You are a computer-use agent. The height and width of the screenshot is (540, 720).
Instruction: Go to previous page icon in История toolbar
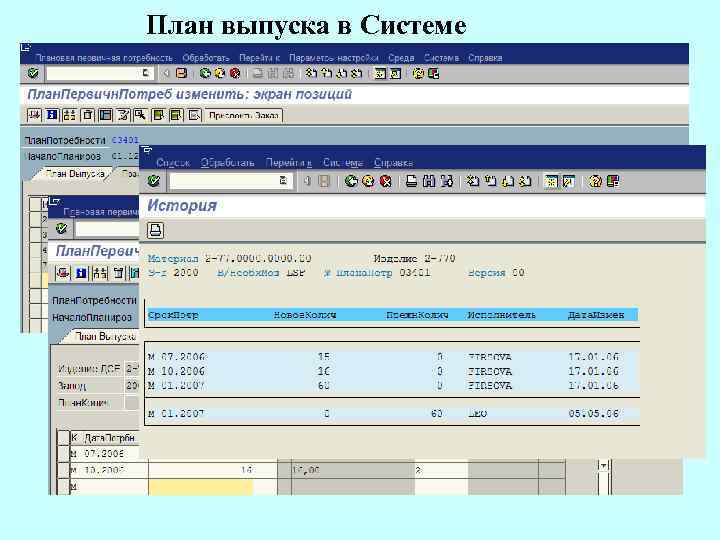pyautogui.click(x=490, y=181)
